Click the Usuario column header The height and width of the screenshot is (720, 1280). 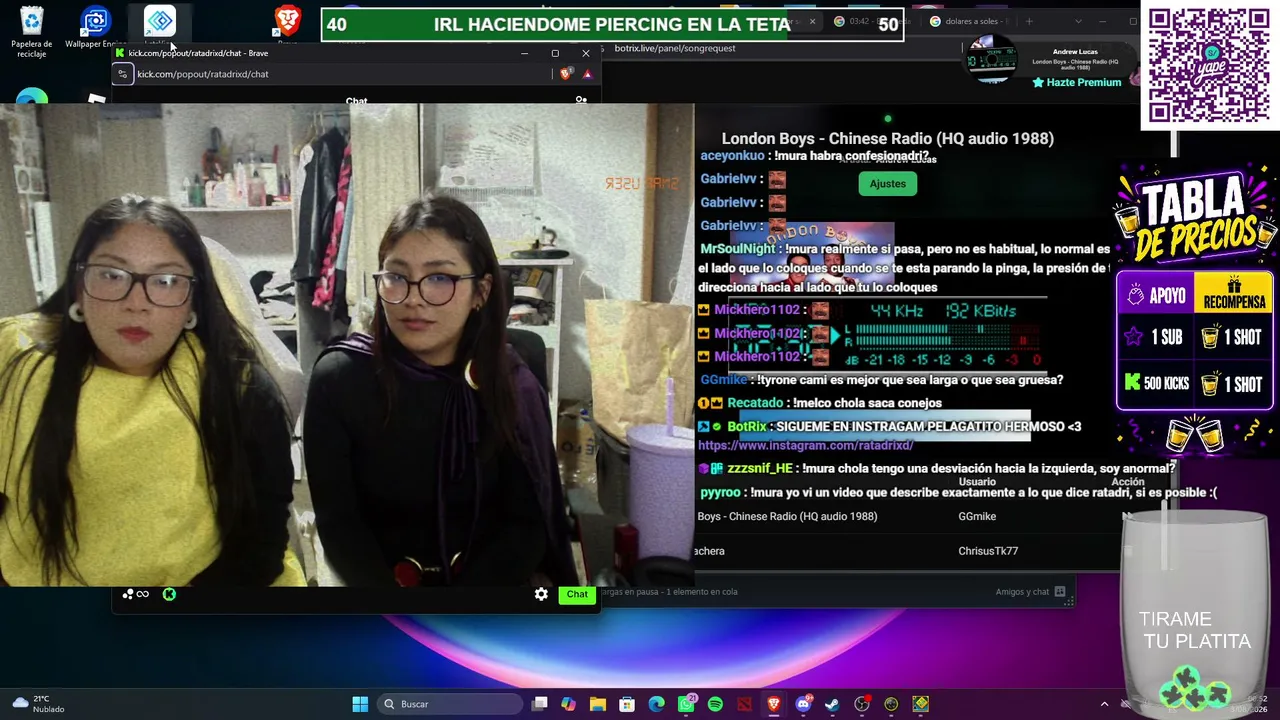pos(977,482)
